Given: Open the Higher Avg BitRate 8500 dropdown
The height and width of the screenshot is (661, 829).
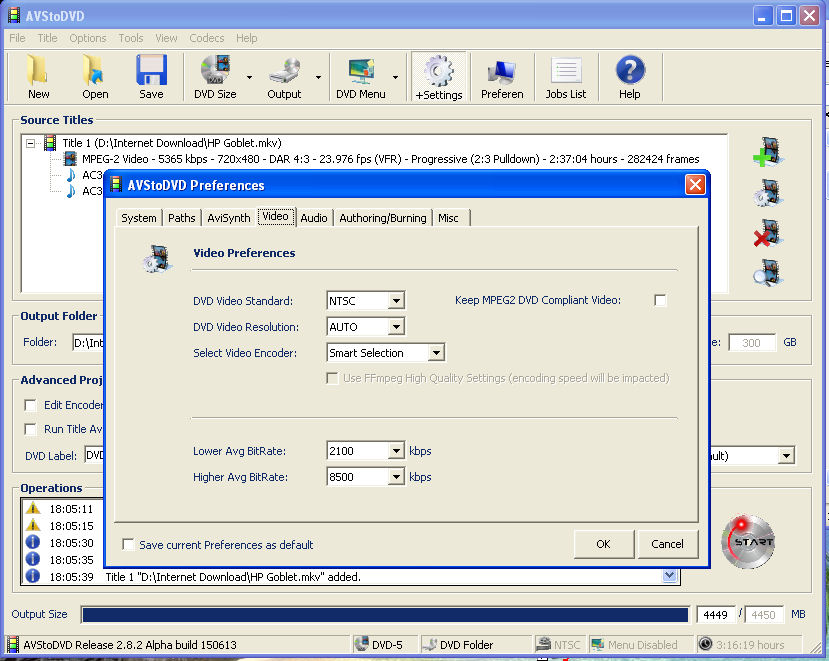Looking at the screenshot, I should tap(396, 476).
